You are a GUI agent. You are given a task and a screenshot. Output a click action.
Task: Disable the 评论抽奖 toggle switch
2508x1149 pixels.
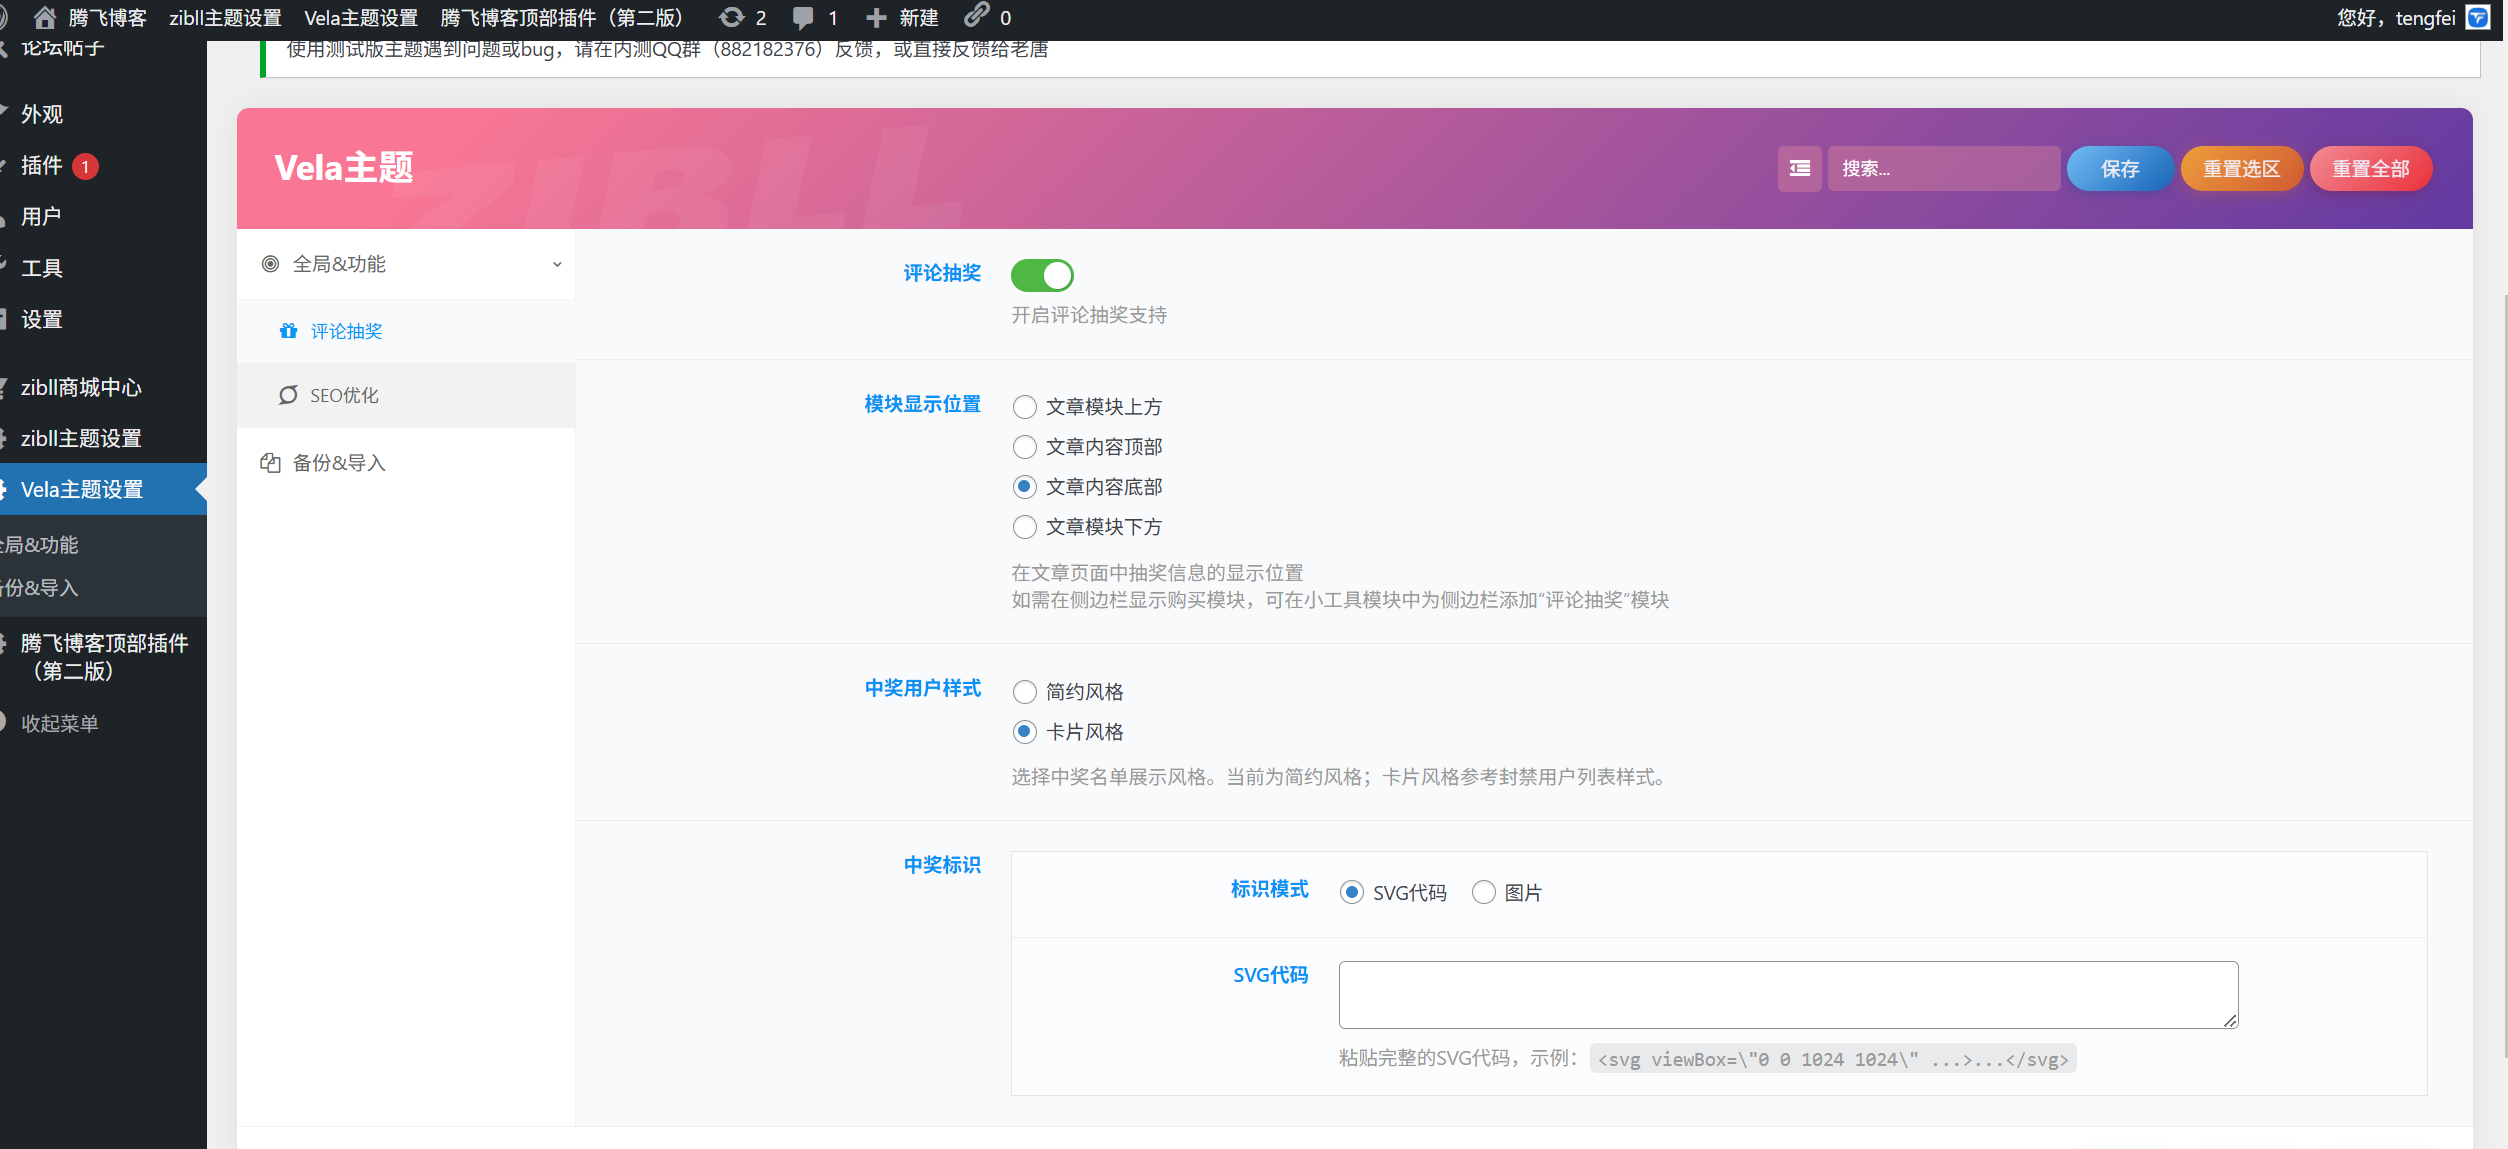1042,275
